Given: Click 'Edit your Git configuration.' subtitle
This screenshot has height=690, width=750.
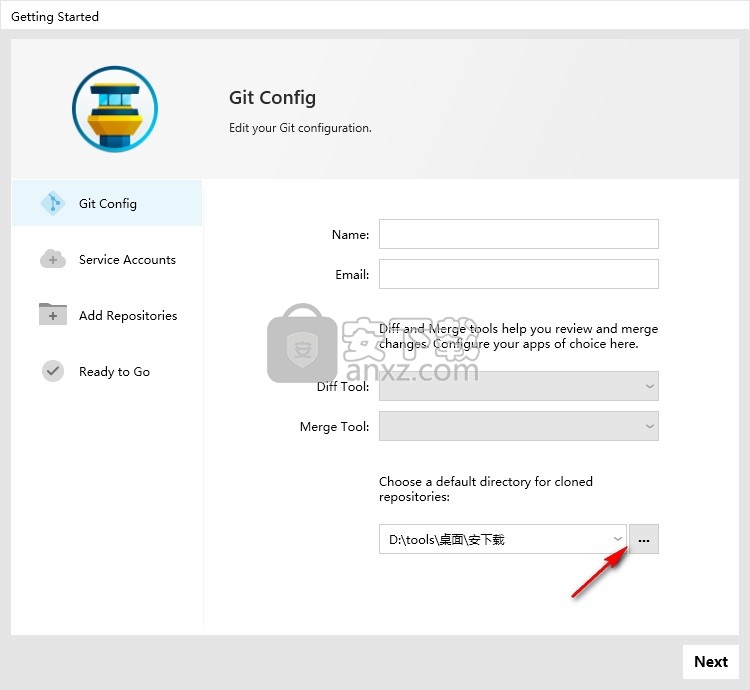Looking at the screenshot, I should click(x=300, y=128).
